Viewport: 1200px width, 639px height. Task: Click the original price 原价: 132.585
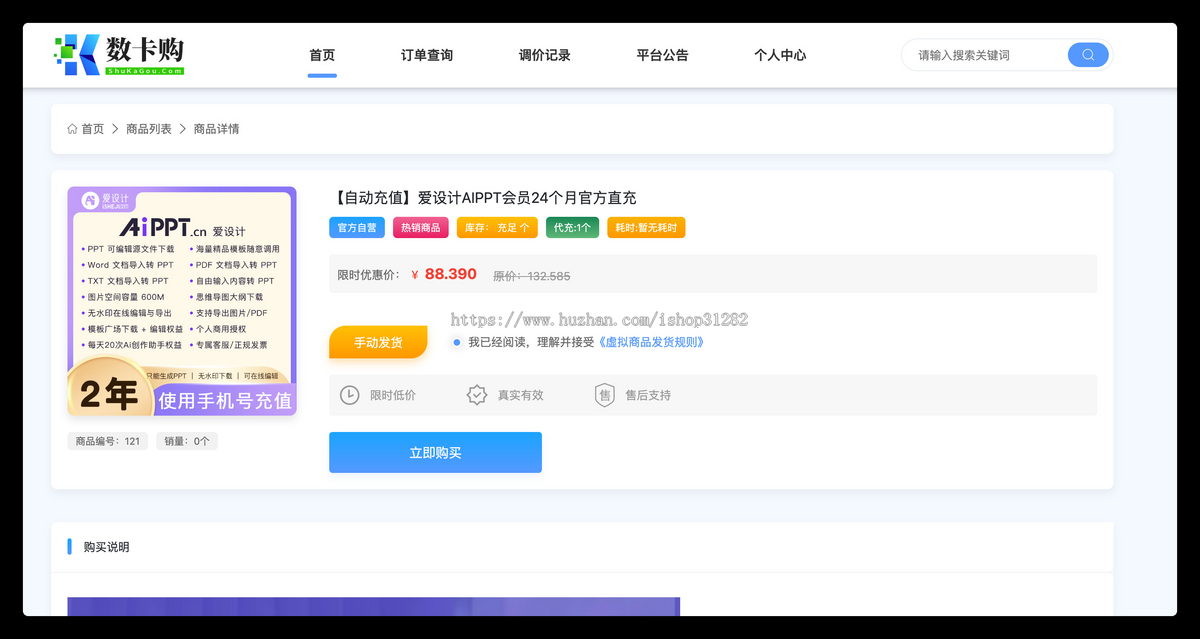pos(532,276)
